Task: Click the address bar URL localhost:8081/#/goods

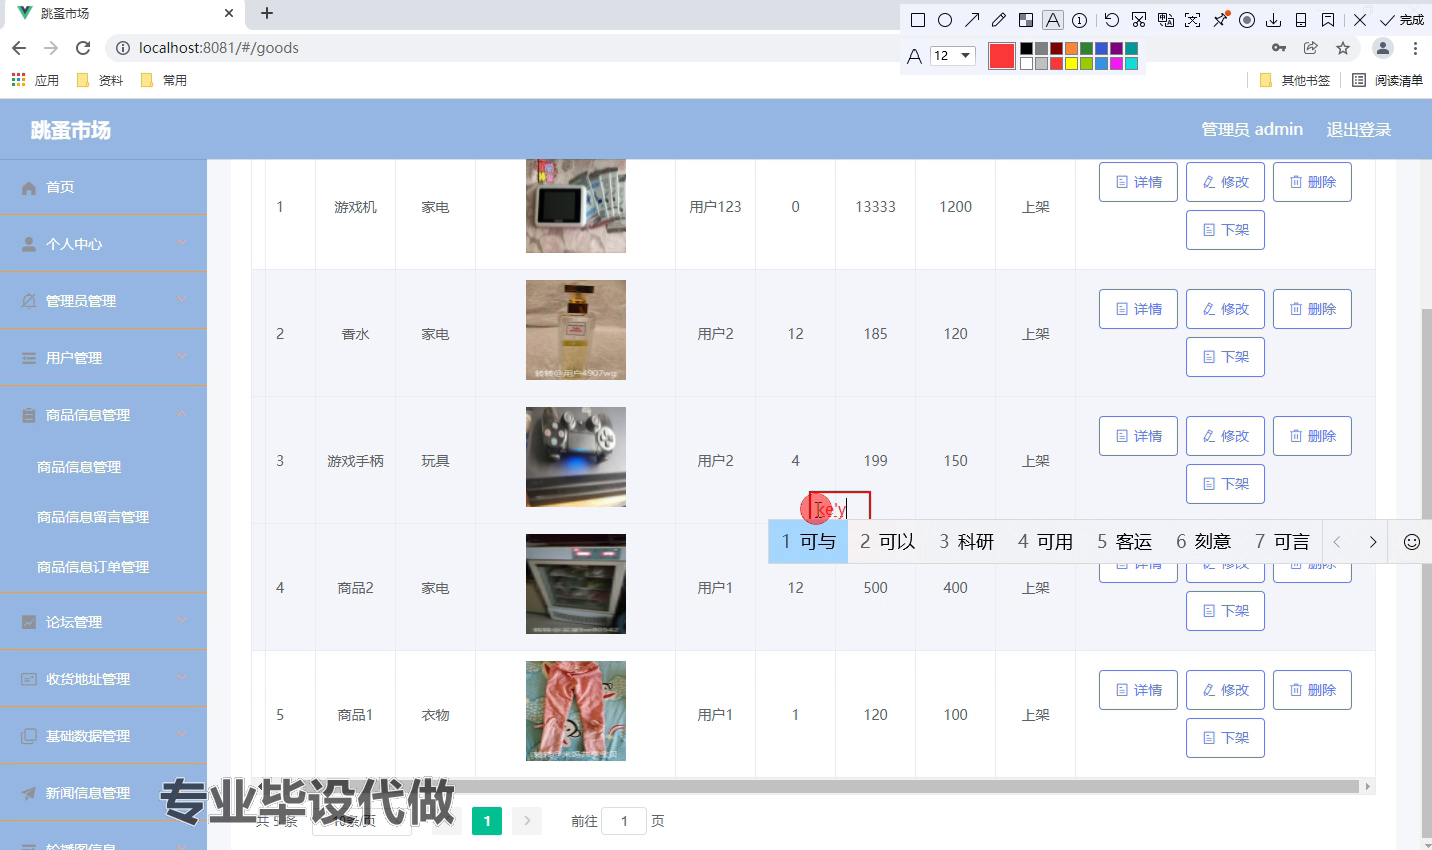Action: click(219, 48)
